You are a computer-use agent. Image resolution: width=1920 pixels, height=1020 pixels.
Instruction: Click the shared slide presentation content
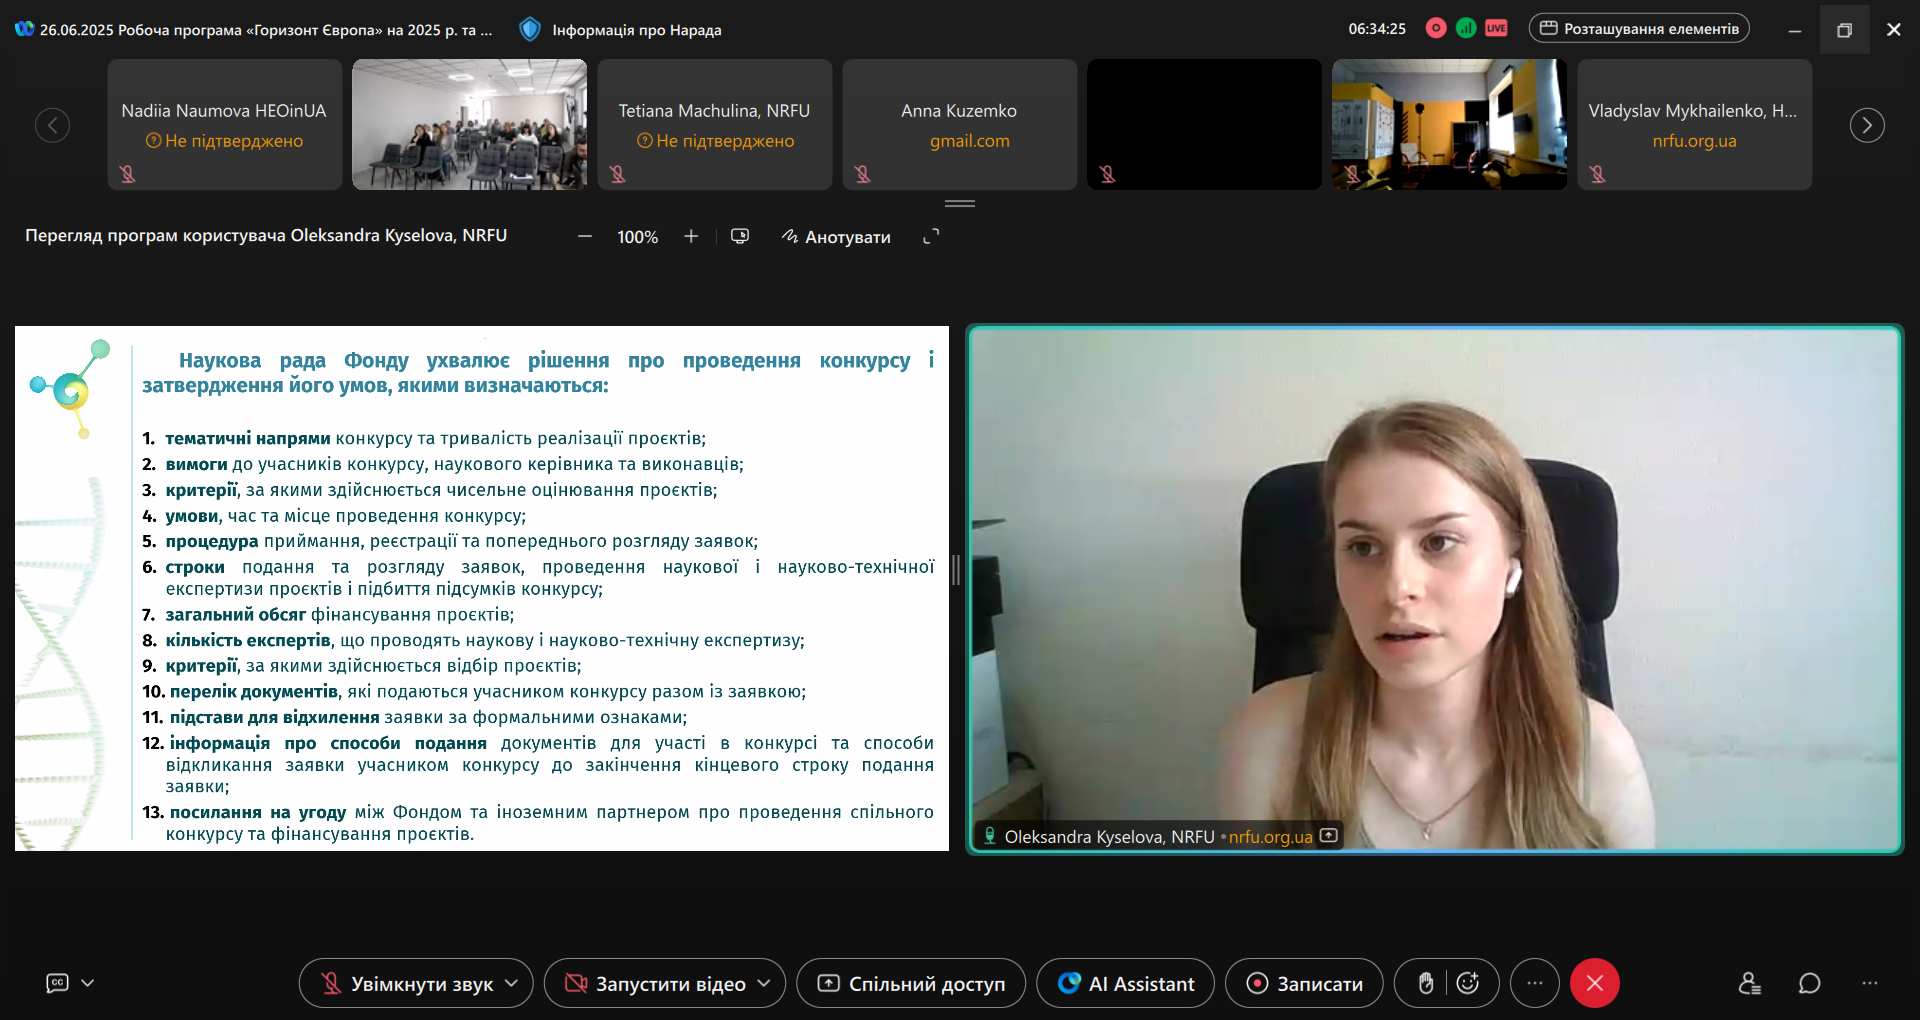coord(482,589)
